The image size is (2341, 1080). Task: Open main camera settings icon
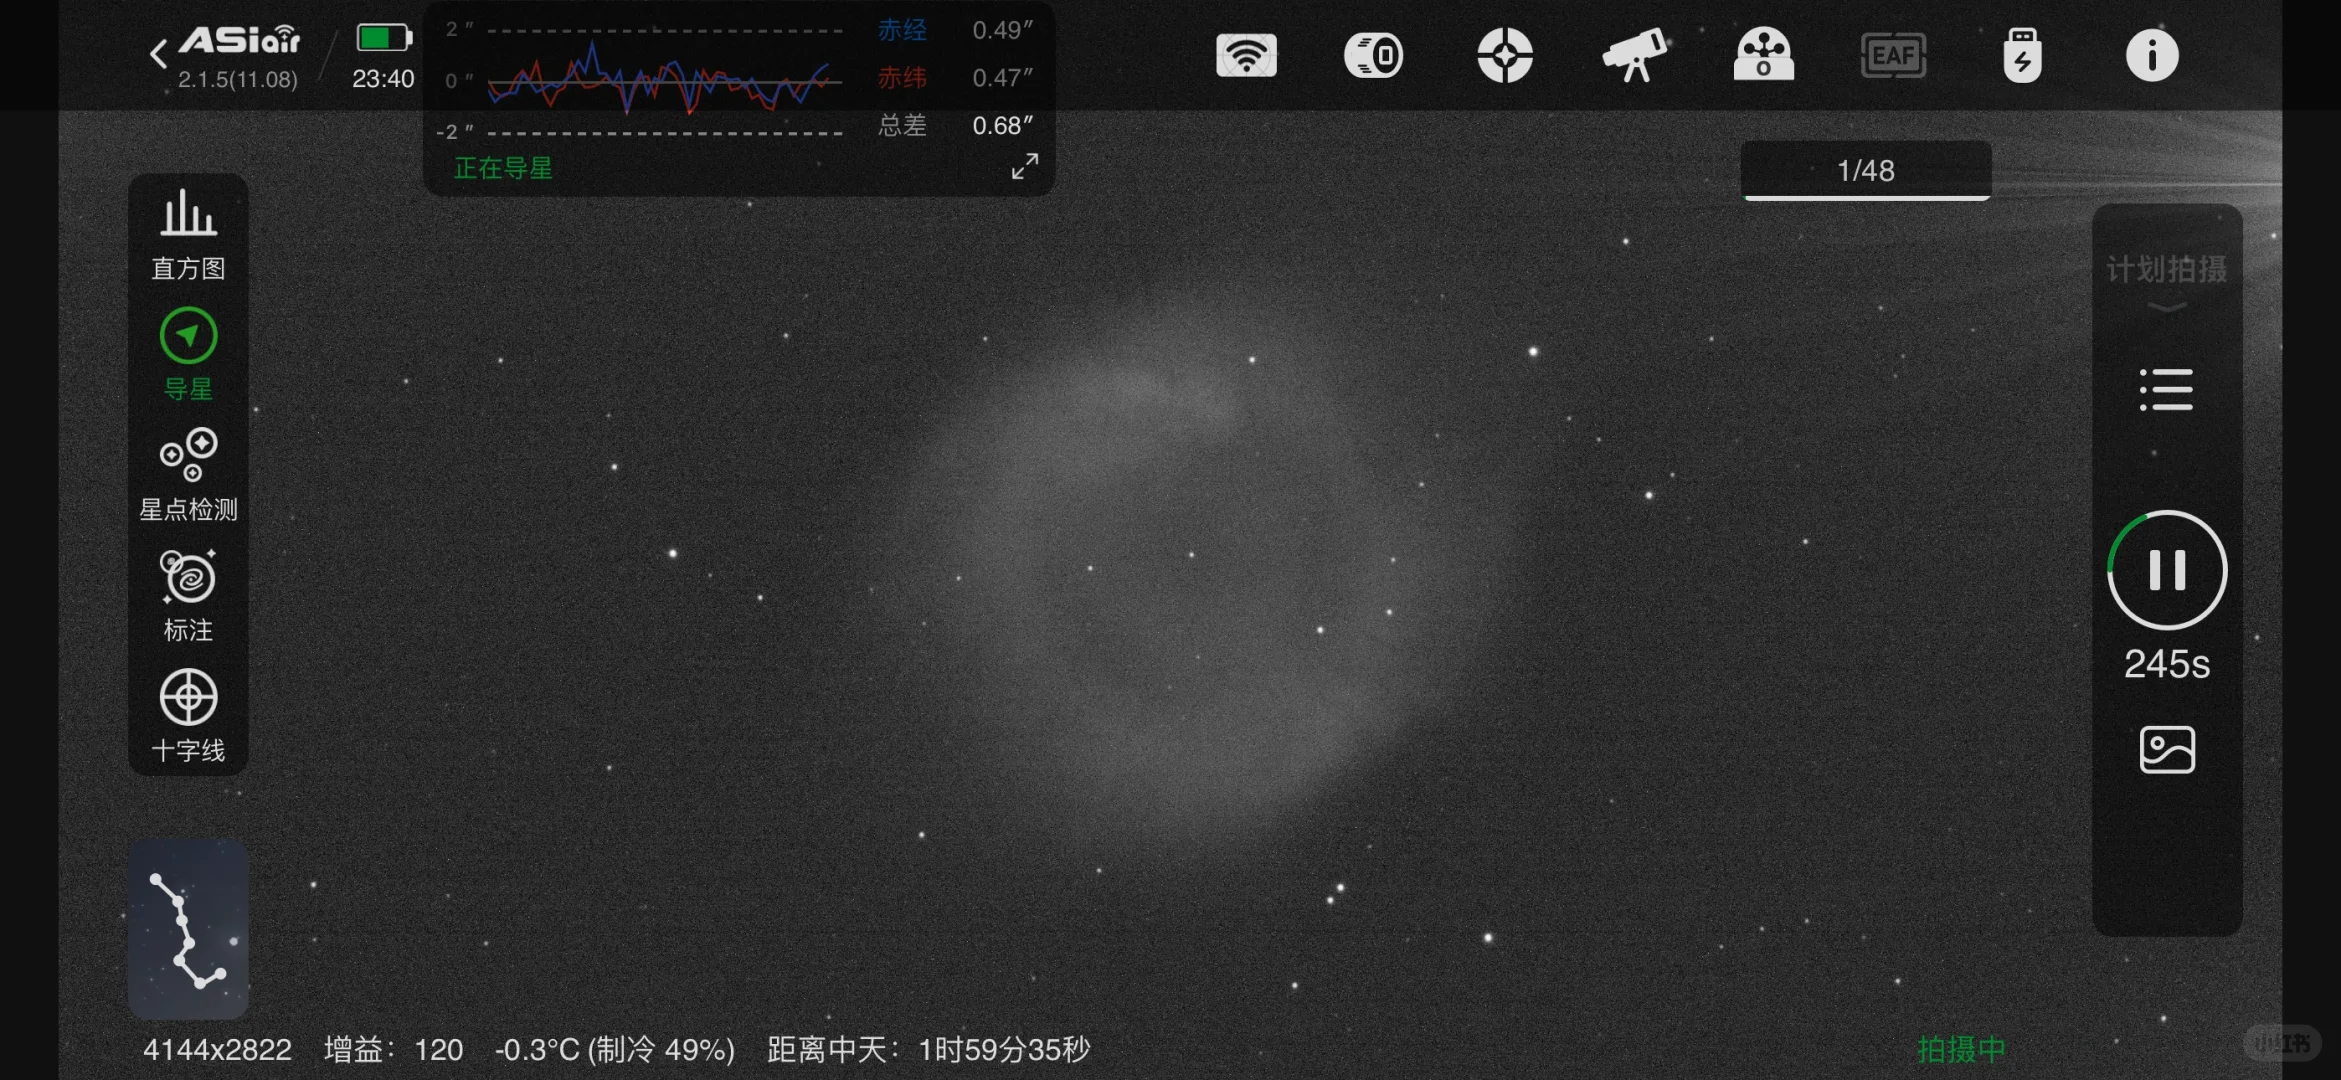[1374, 55]
